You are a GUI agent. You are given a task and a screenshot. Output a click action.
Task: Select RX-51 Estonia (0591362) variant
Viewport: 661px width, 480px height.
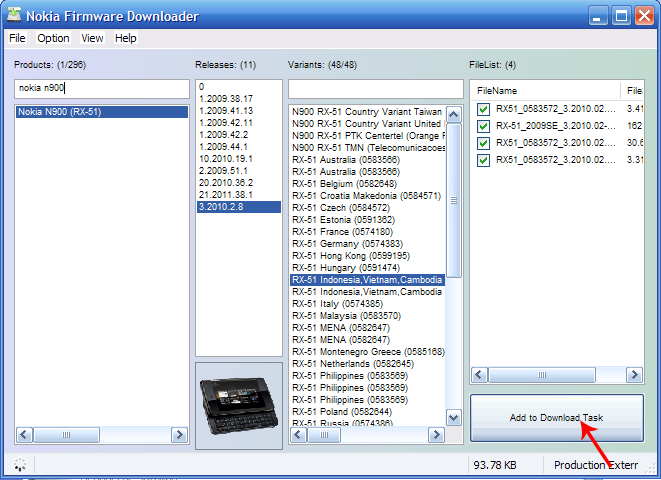(367, 220)
